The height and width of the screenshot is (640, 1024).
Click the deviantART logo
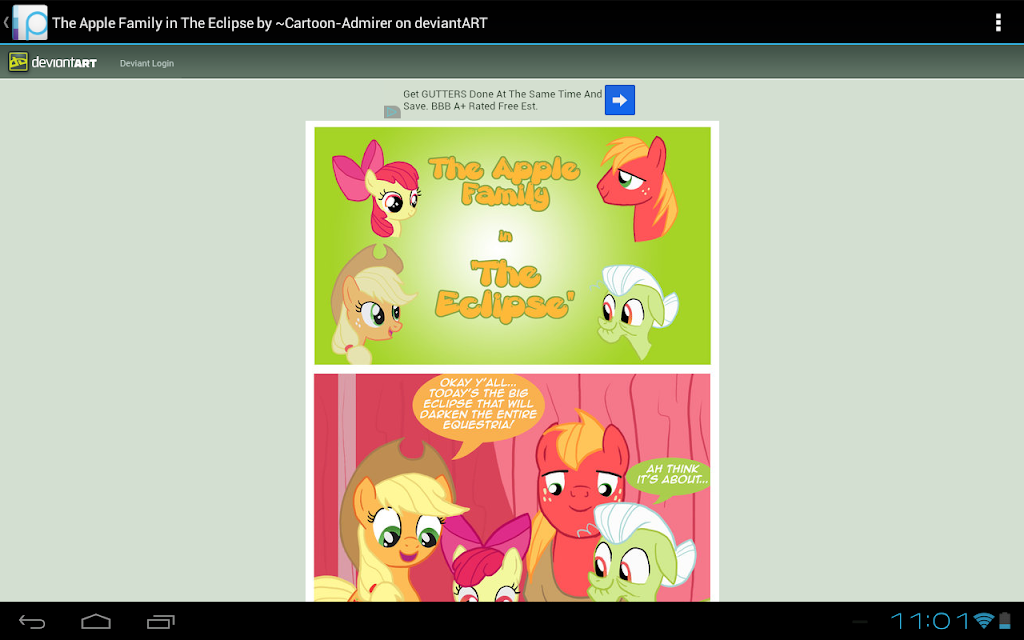pos(52,62)
